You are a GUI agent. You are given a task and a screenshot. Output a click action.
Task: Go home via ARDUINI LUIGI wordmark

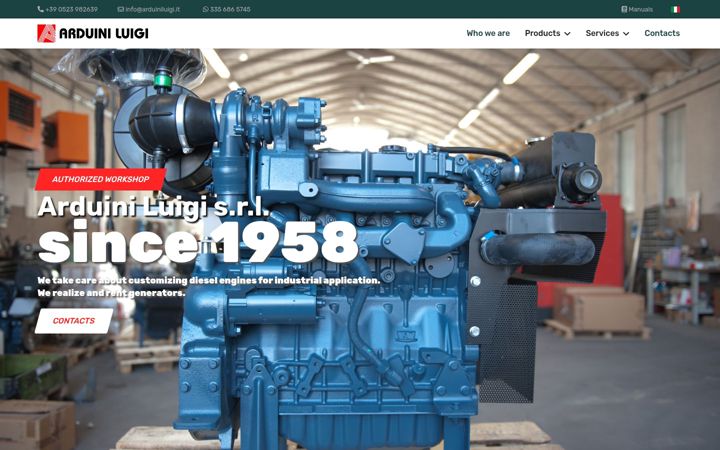[104, 34]
